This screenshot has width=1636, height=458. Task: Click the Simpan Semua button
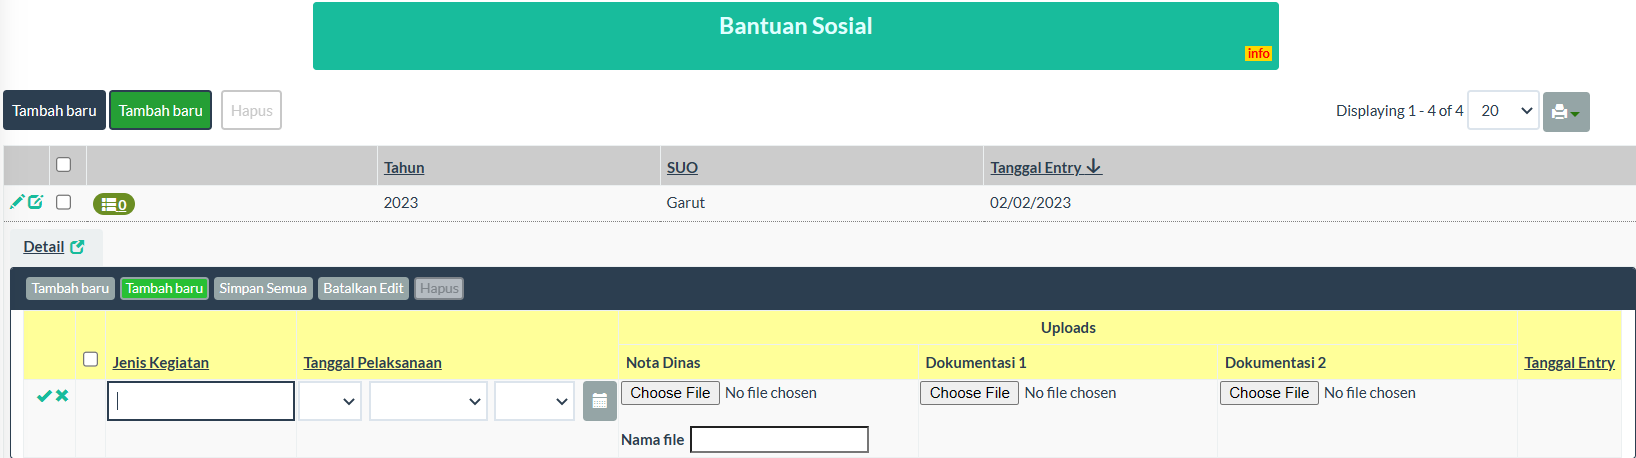[263, 288]
